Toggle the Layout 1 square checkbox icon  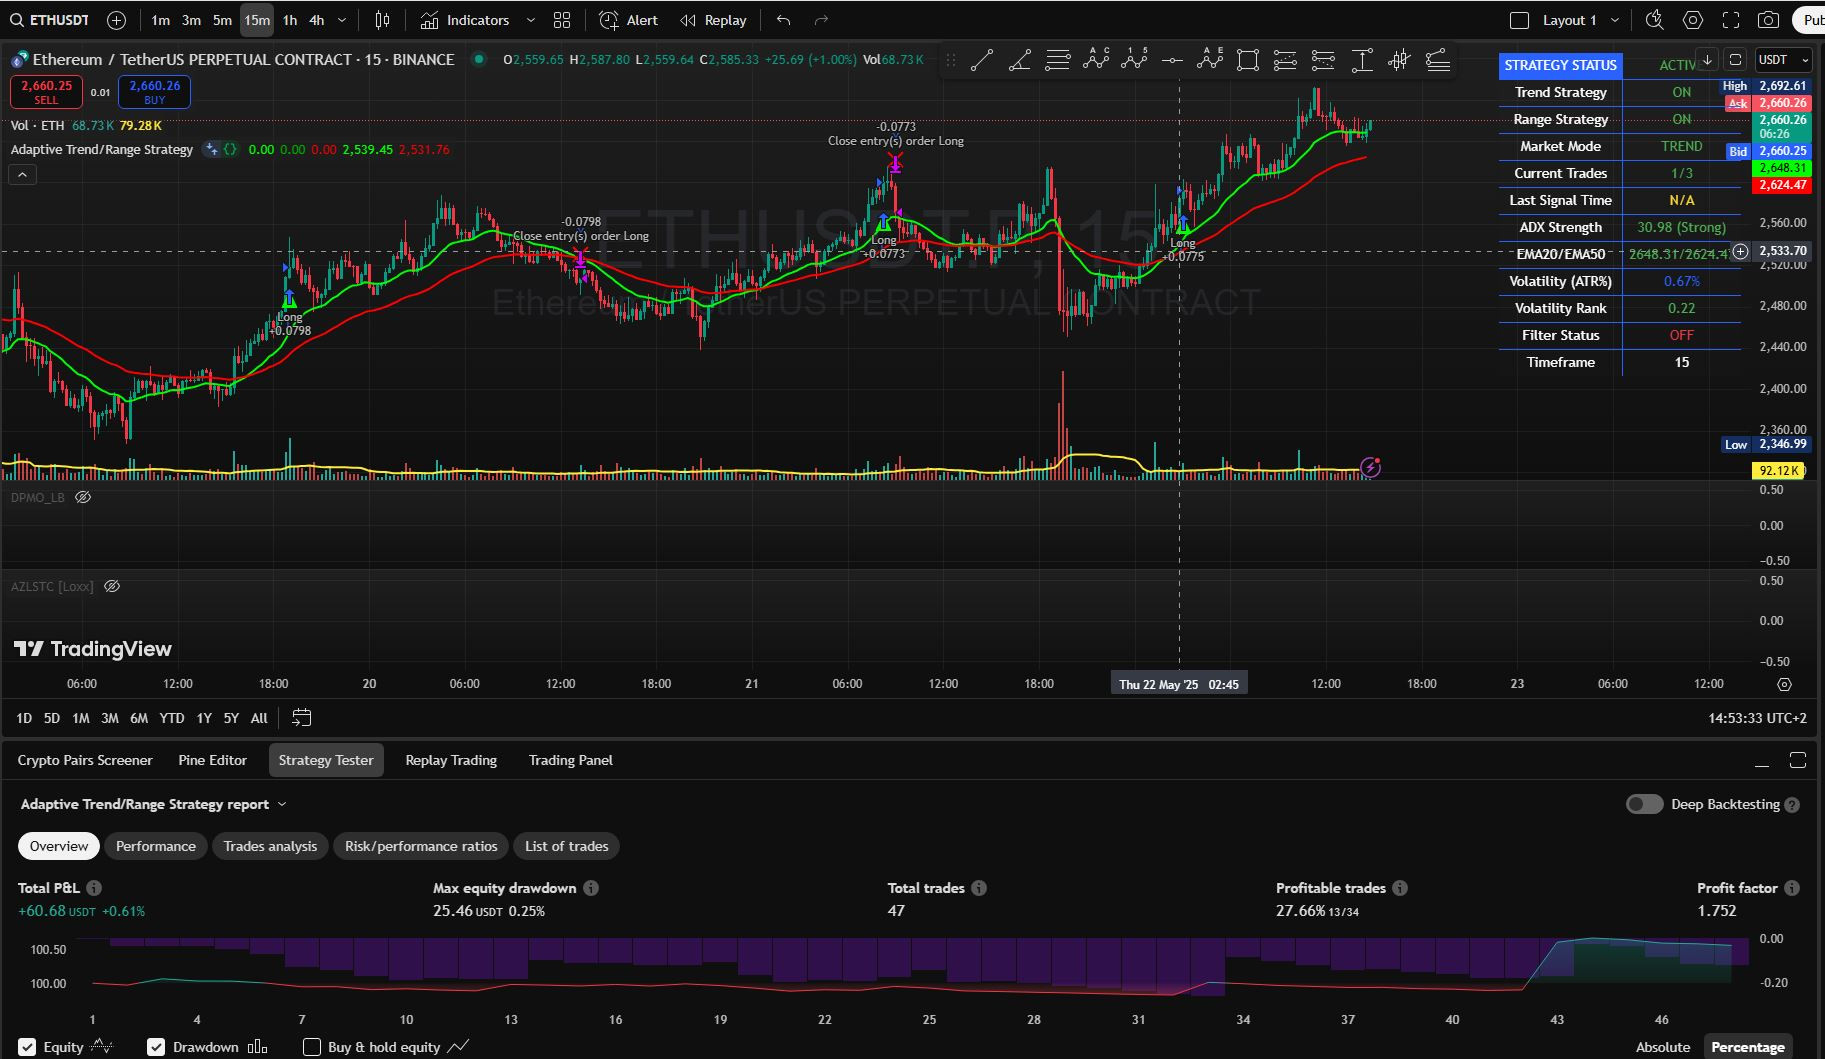point(1519,20)
